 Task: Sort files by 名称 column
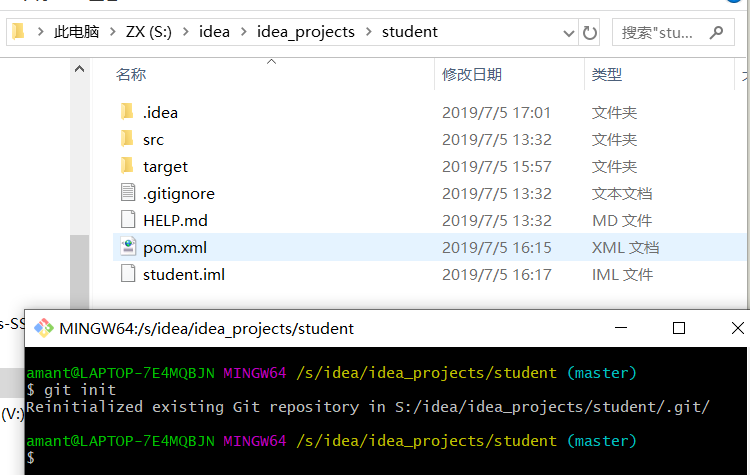(x=131, y=74)
